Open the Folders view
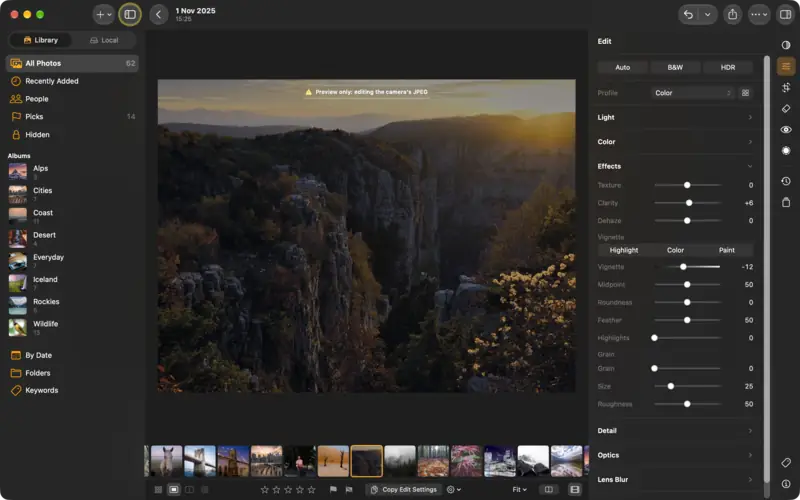The height and width of the screenshot is (500, 800). tap(72, 373)
